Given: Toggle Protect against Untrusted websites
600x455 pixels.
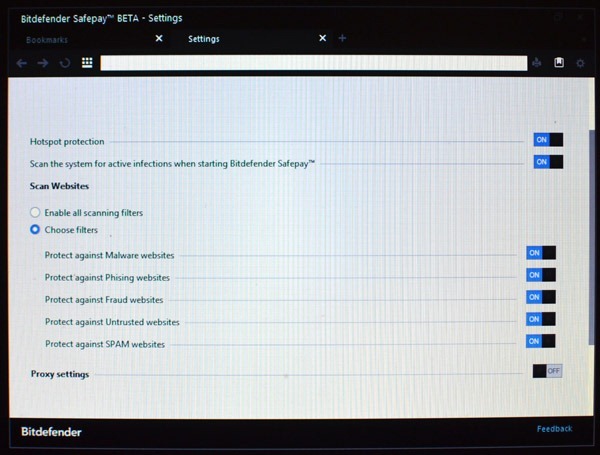Looking at the screenshot, I should click(x=541, y=319).
